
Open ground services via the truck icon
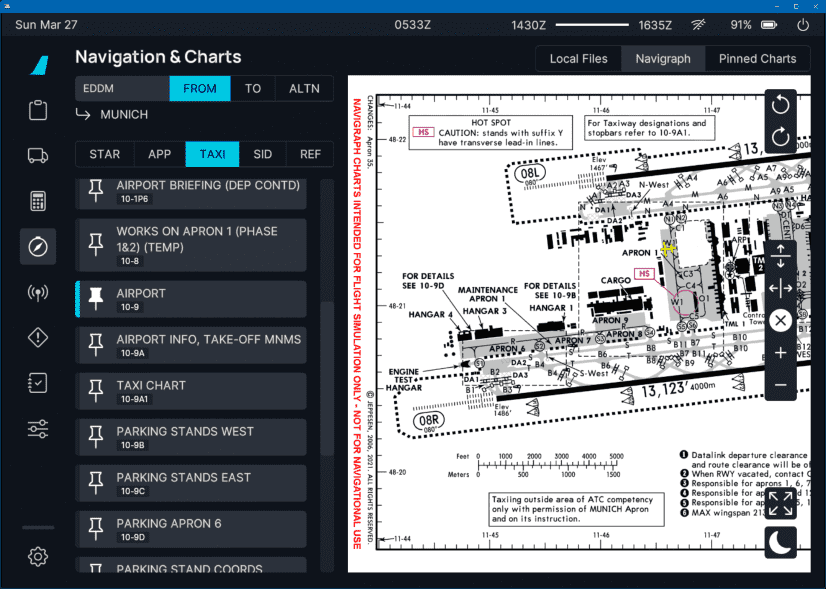tap(37, 155)
